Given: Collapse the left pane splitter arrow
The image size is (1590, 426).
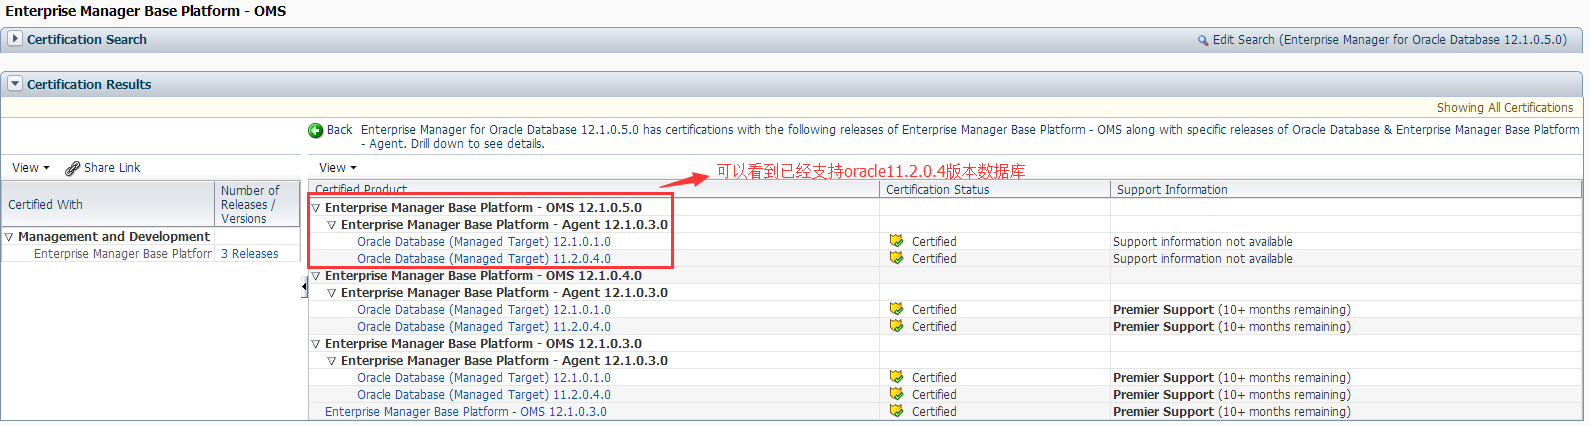Looking at the screenshot, I should click(304, 287).
